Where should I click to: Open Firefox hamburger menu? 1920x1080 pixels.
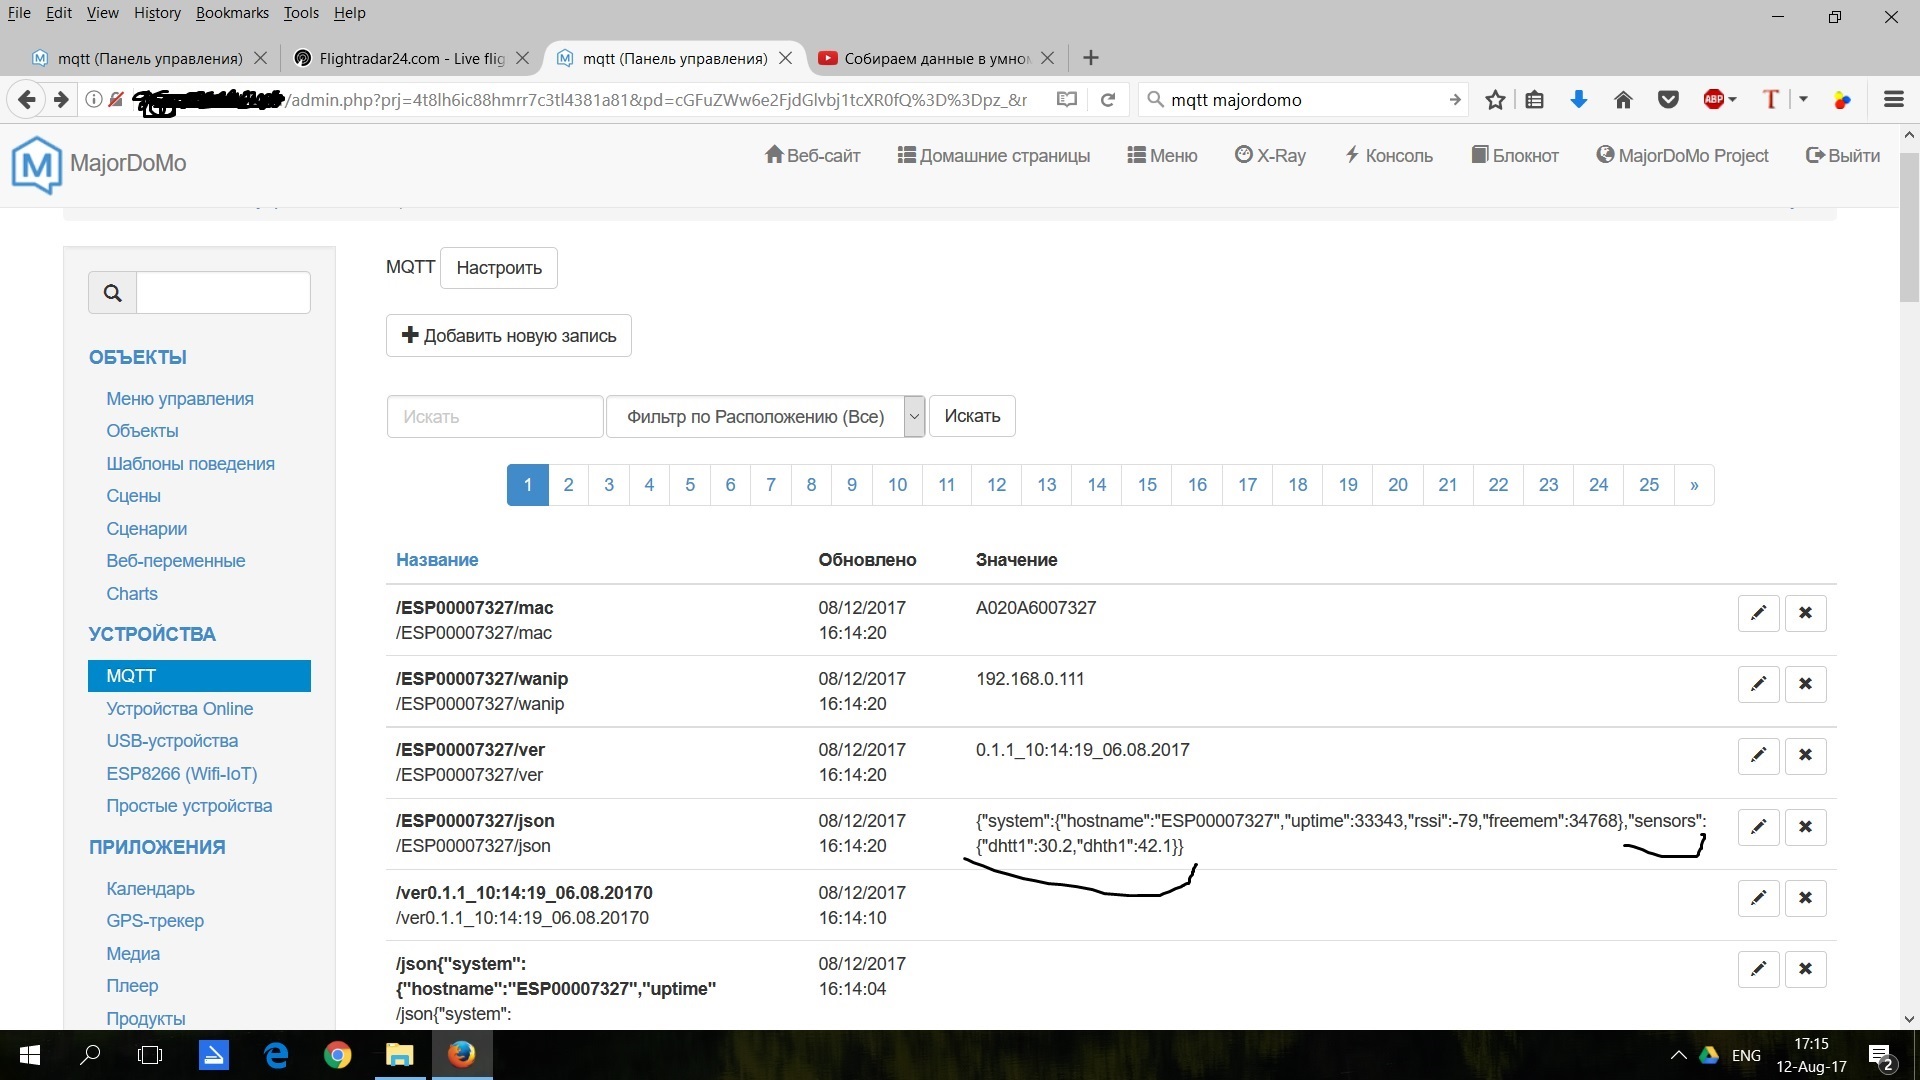pos(1893,100)
